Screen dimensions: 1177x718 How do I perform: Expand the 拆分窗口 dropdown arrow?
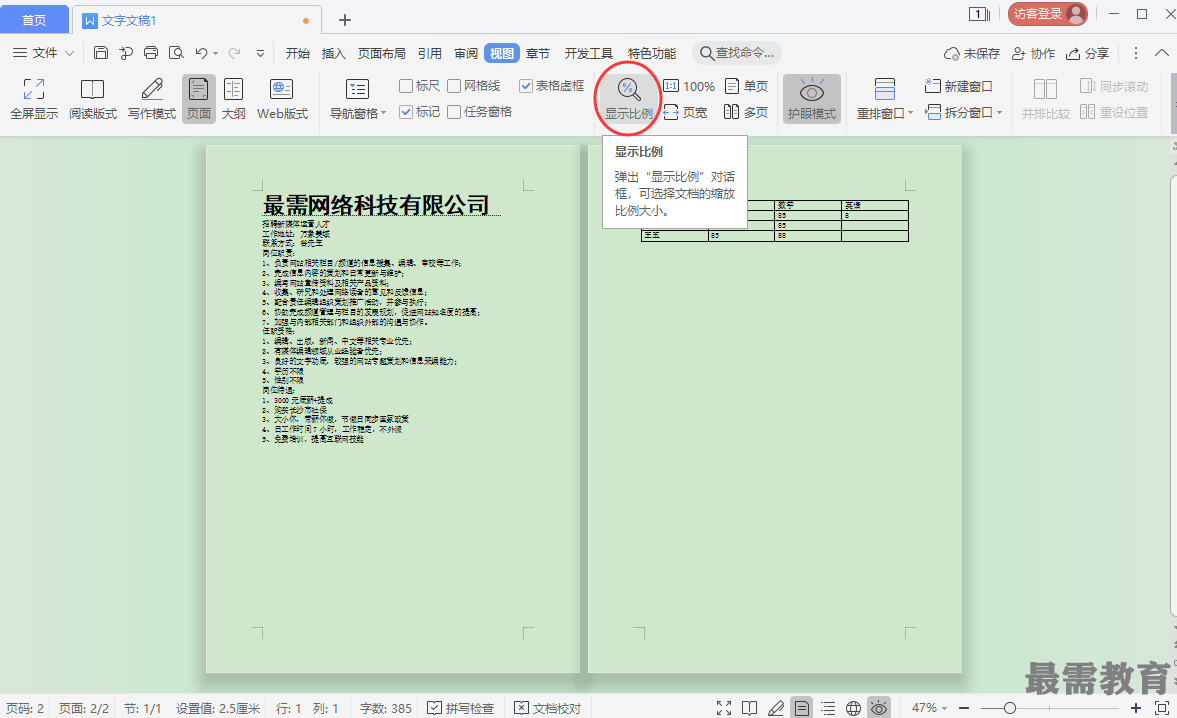point(999,113)
